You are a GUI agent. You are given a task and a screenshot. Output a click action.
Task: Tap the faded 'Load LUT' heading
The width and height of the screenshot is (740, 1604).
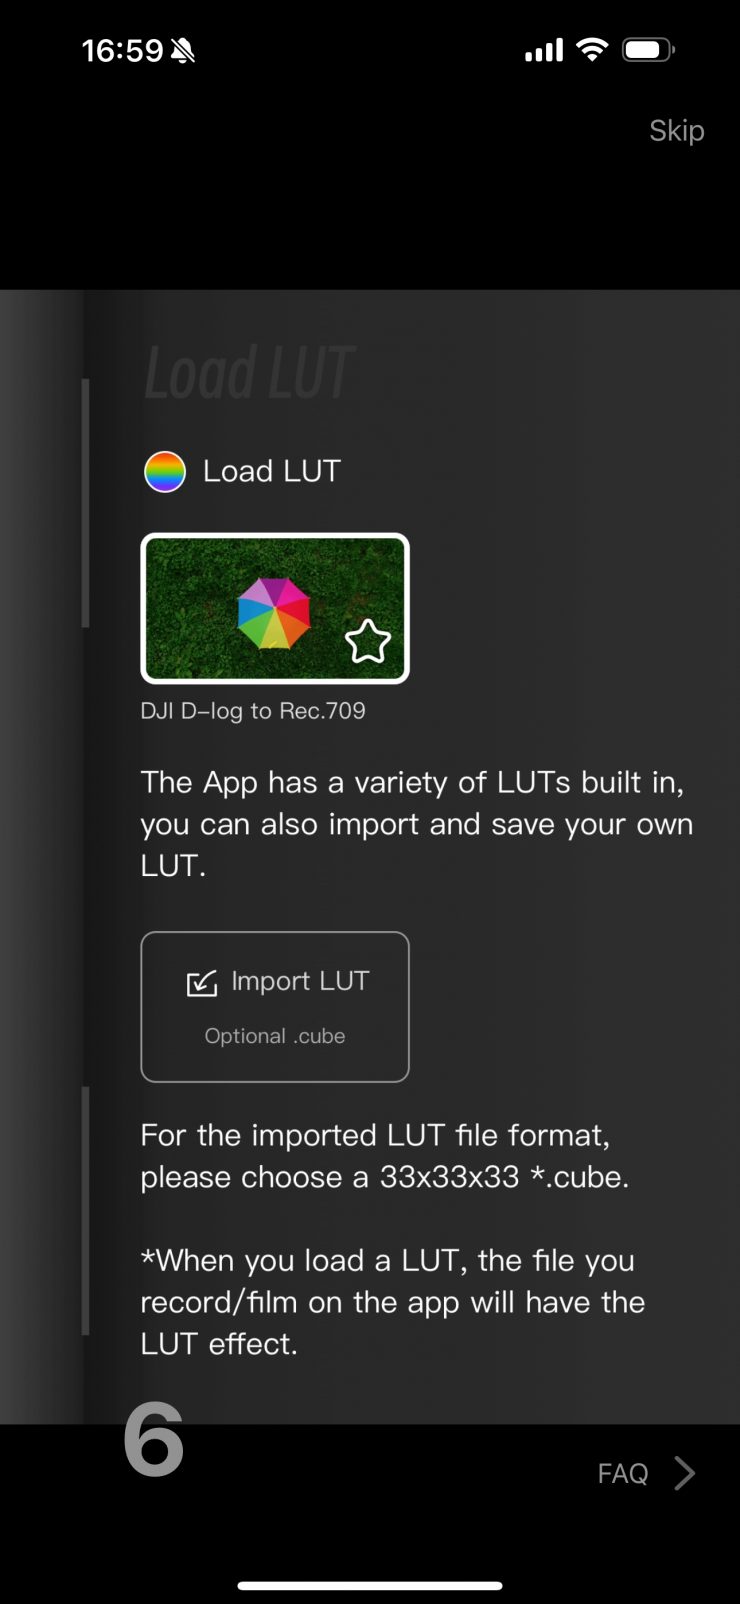click(250, 373)
